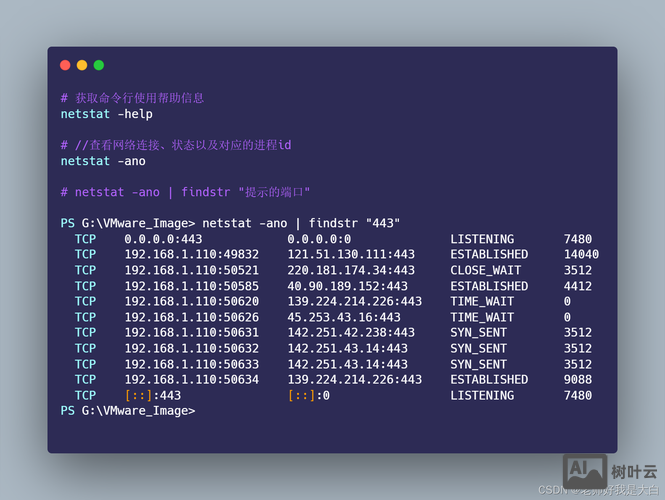Click the ESTABLISHED state in the 14040 row
The height and width of the screenshot is (500, 665).
489,254
